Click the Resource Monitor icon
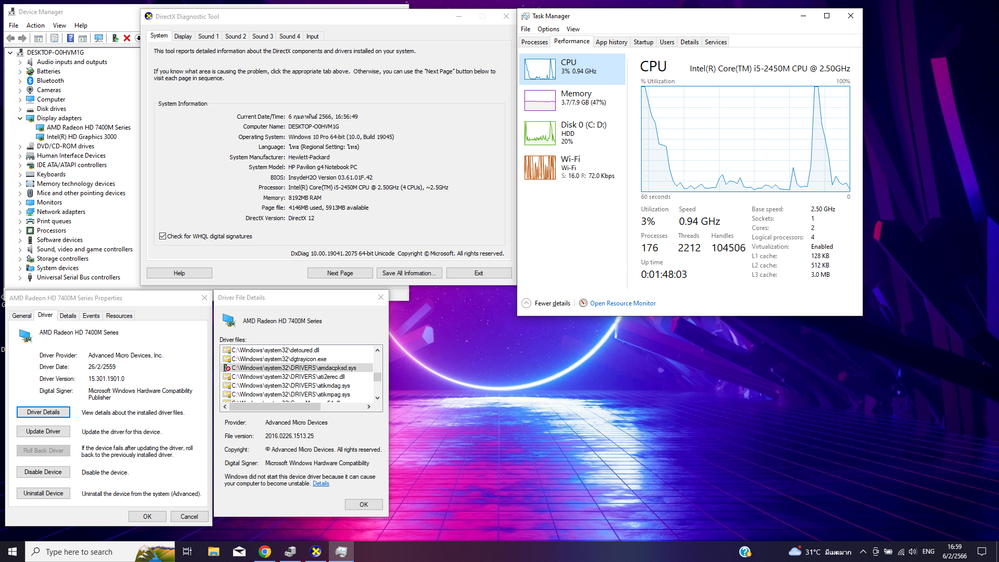This screenshot has width=999, height=562. [x=583, y=303]
